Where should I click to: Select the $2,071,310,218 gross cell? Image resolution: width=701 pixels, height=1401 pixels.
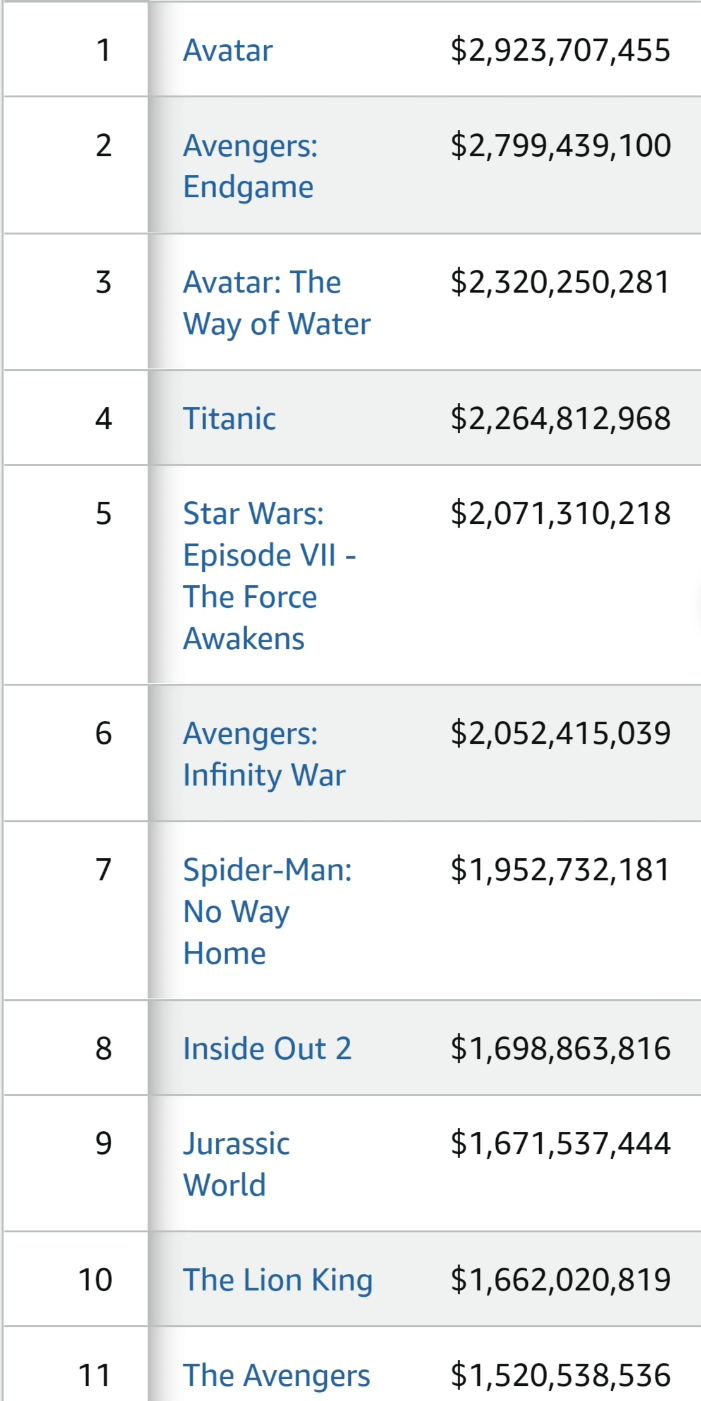click(560, 514)
